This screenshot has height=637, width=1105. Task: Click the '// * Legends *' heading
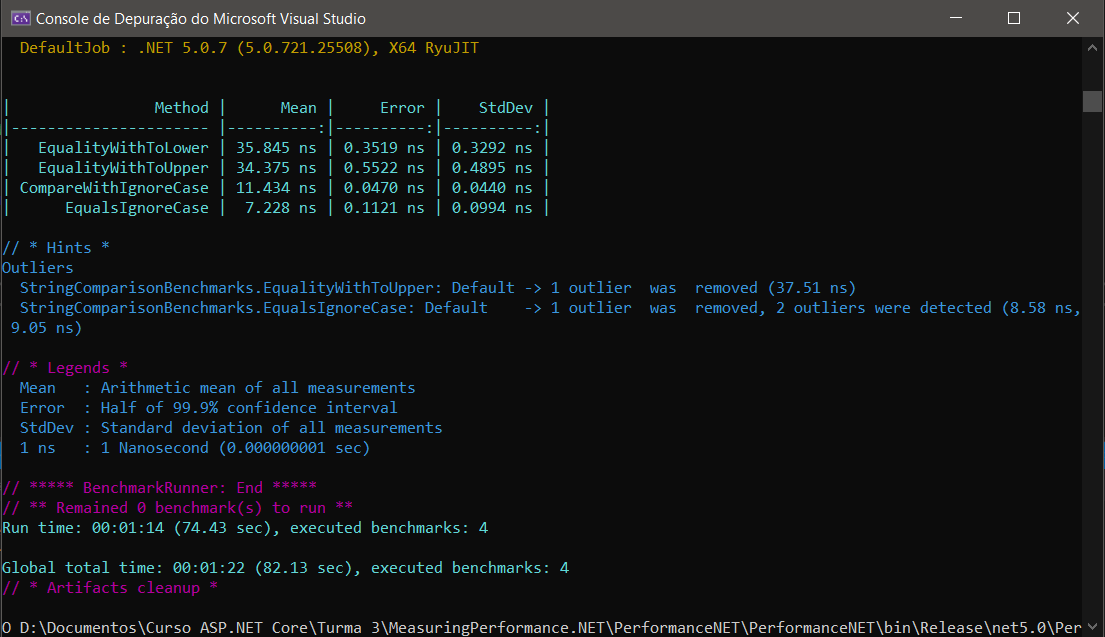65,368
